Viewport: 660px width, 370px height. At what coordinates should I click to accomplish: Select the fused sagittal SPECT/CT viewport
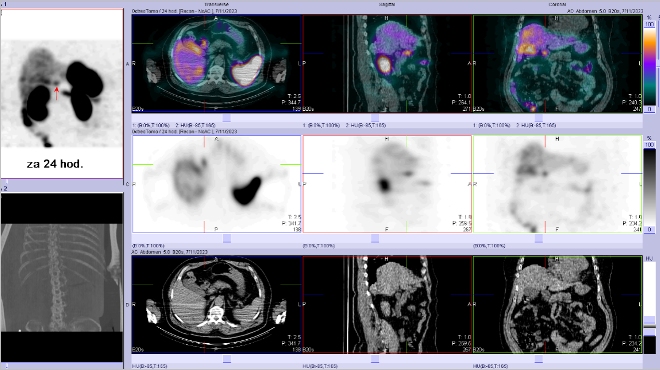[x=387, y=64]
